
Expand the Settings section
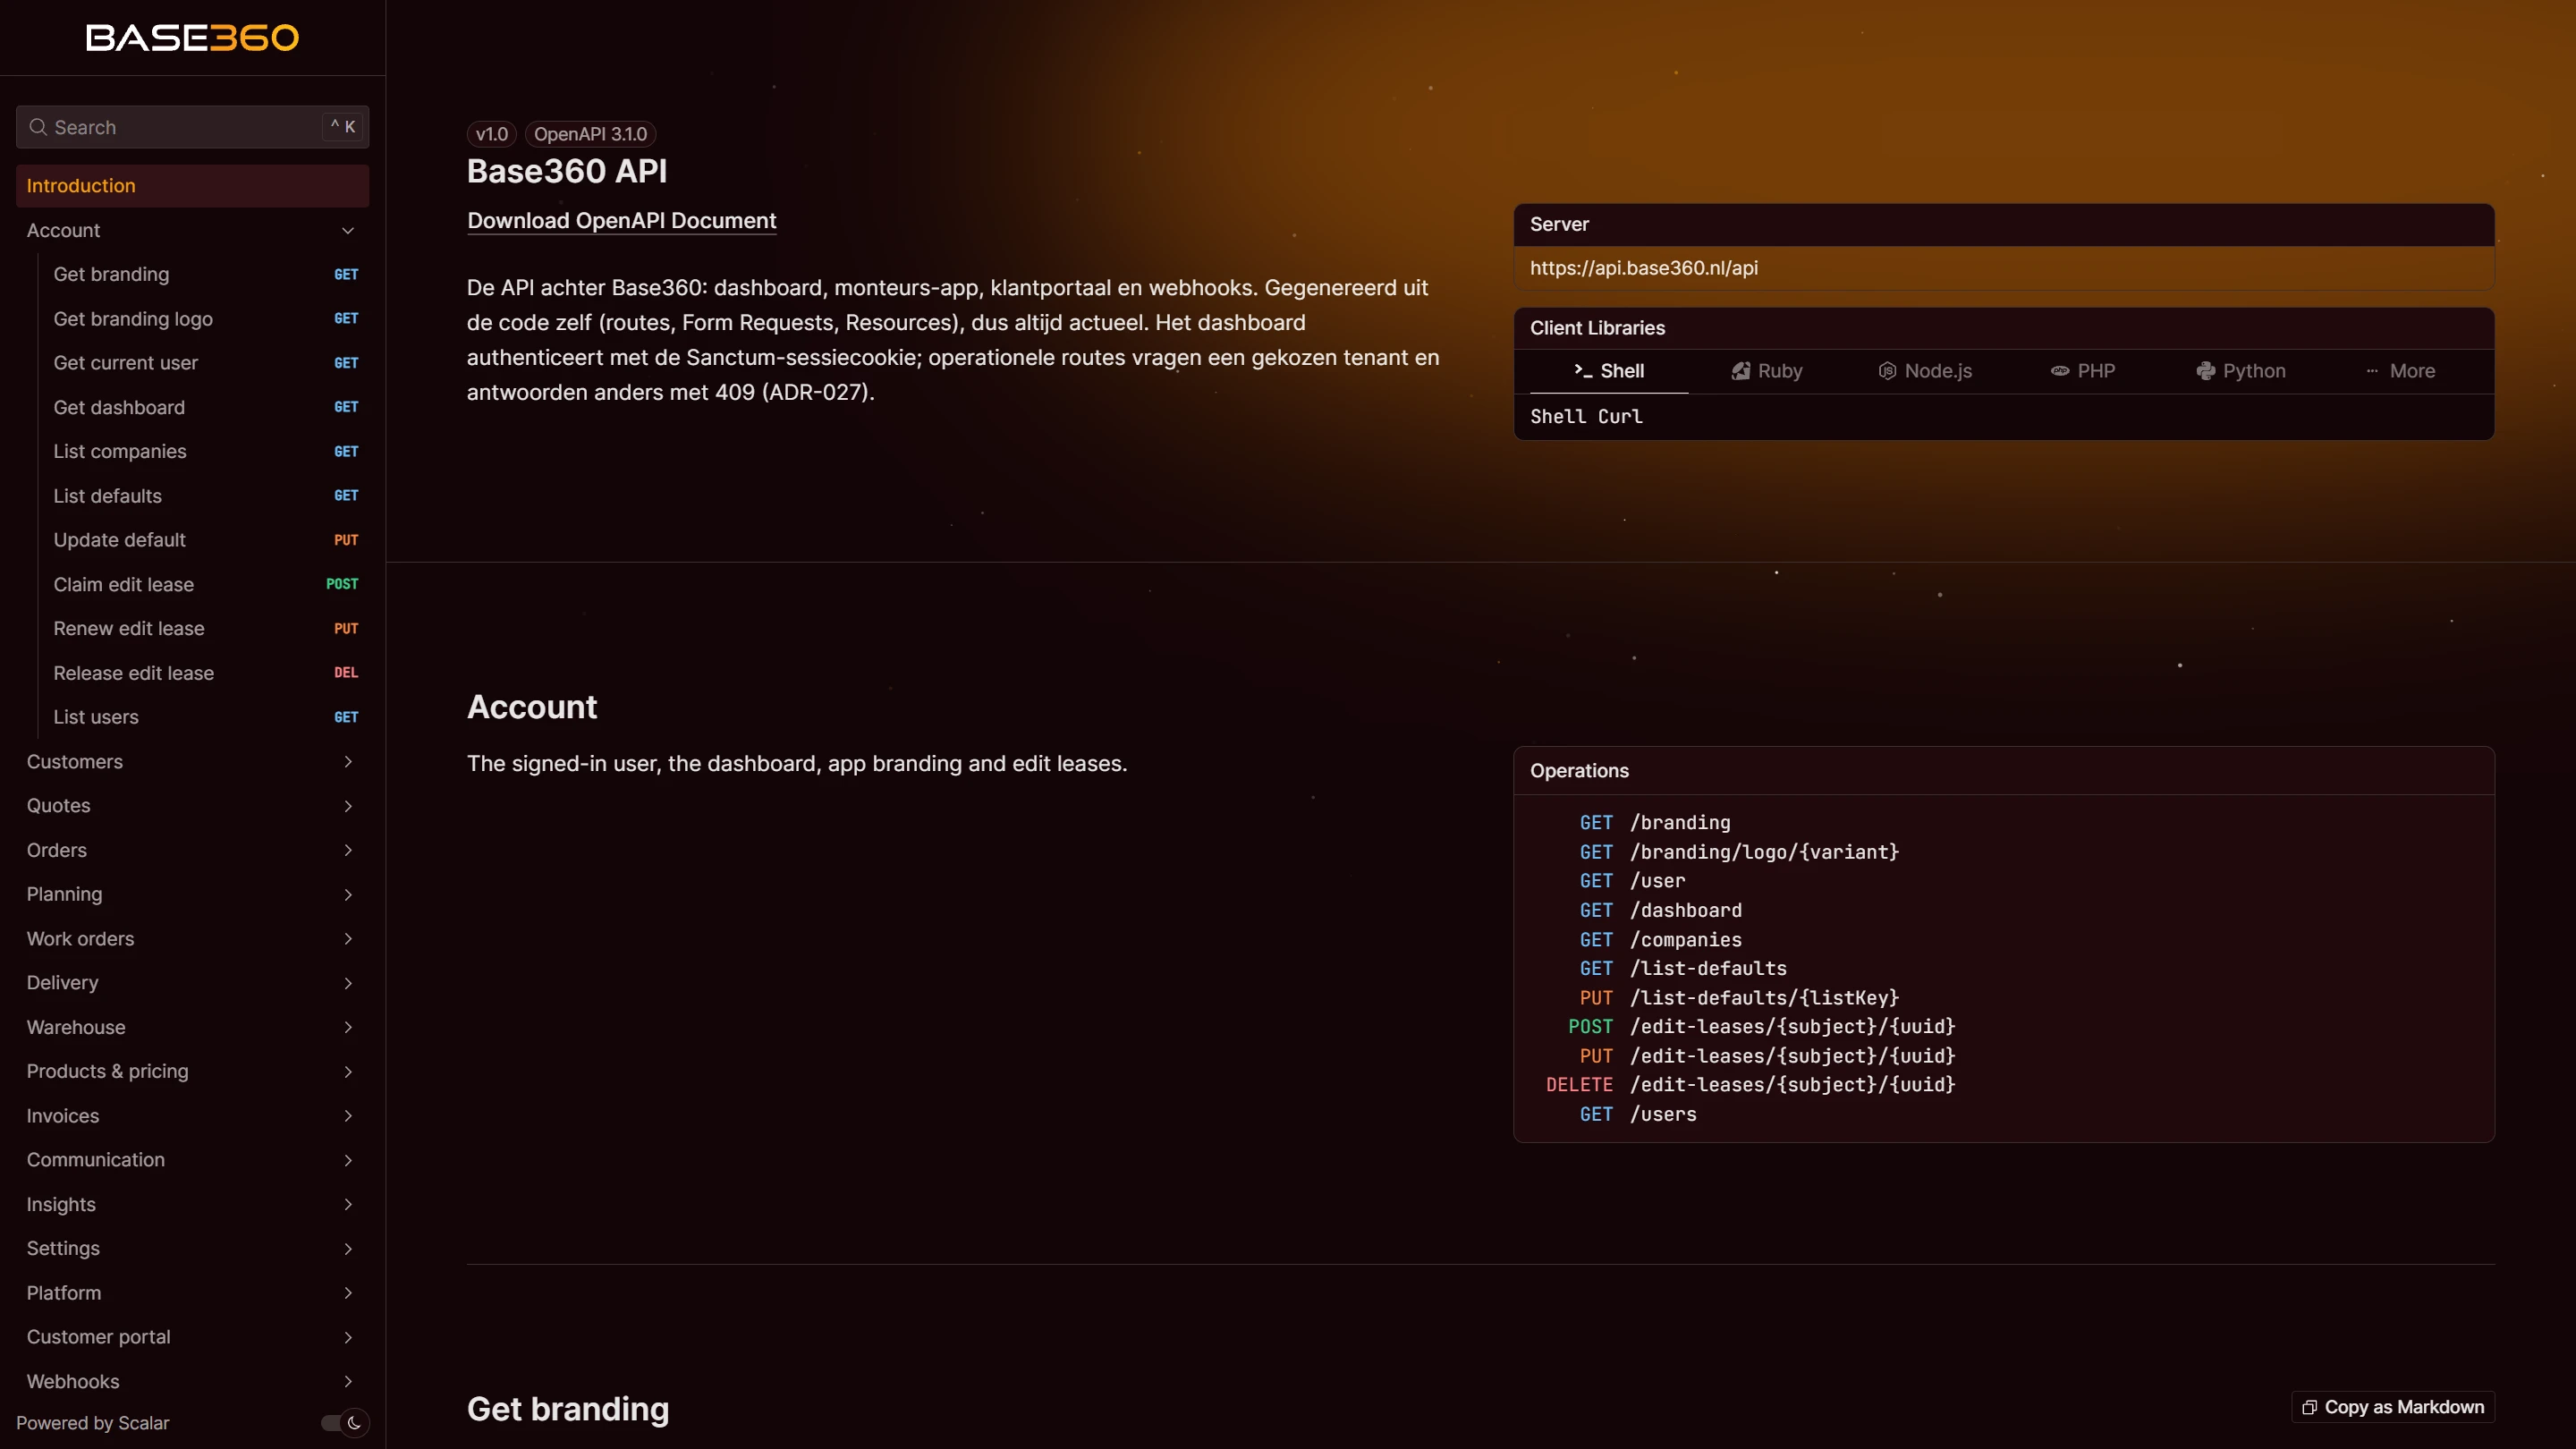[192, 1248]
